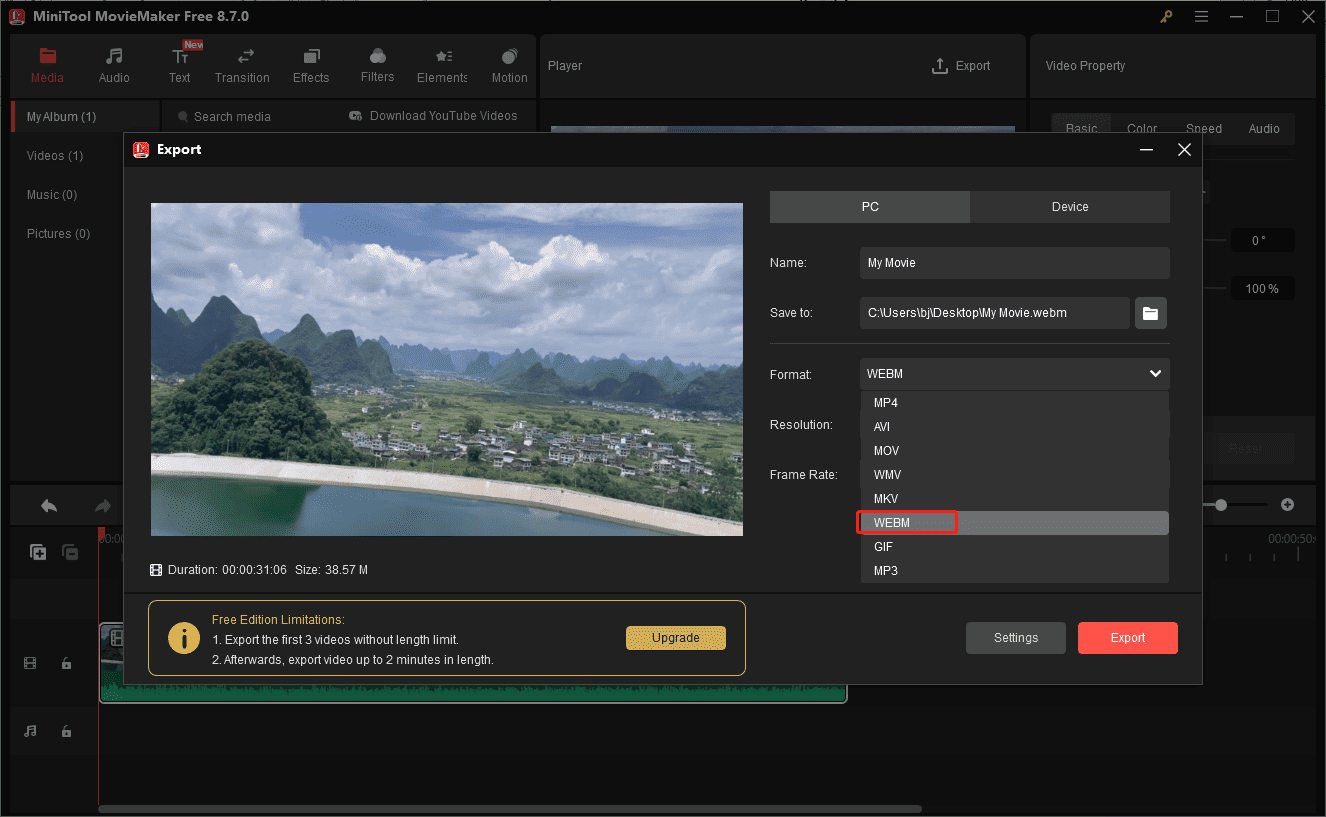This screenshot has height=817, width=1326.
Task: Click the audio track music note icon
Action: pyautogui.click(x=30, y=731)
